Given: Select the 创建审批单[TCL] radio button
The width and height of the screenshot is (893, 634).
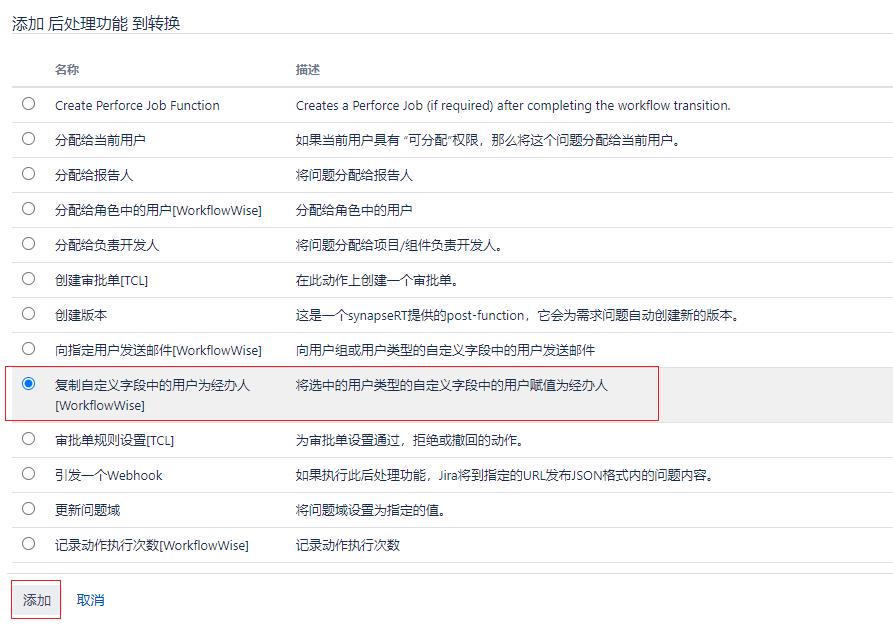Looking at the screenshot, I should pos(28,279).
